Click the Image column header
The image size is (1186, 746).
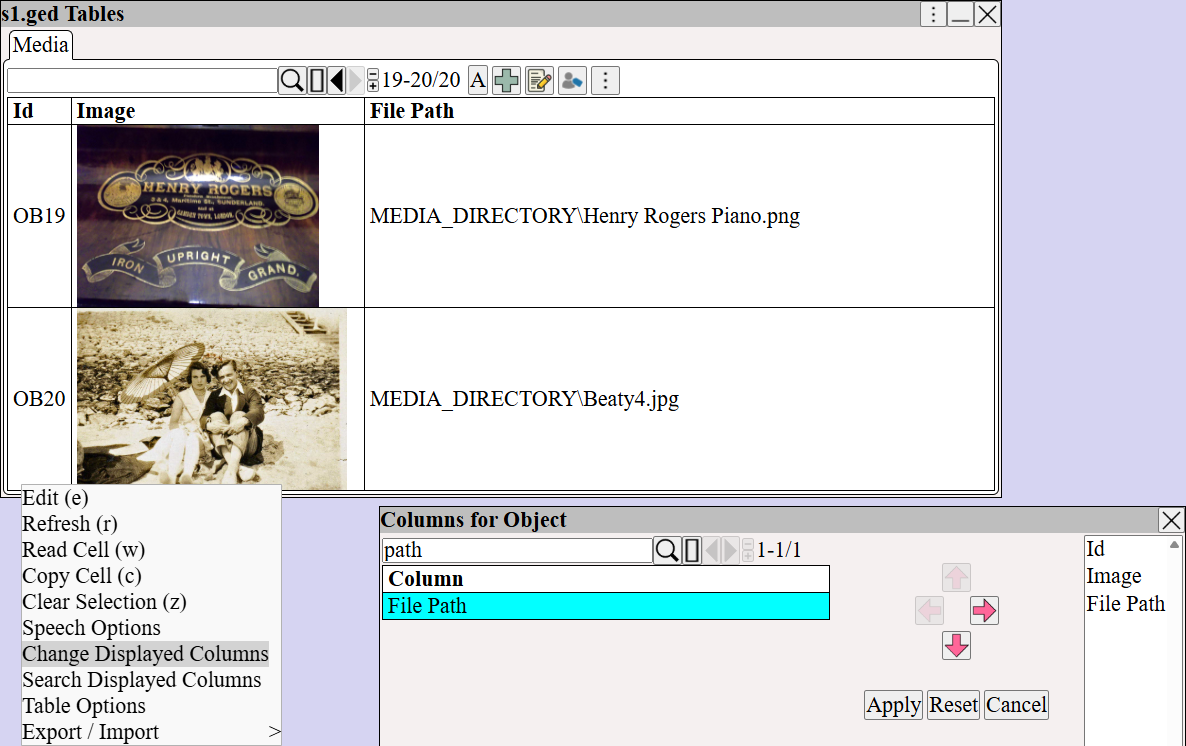[218, 110]
